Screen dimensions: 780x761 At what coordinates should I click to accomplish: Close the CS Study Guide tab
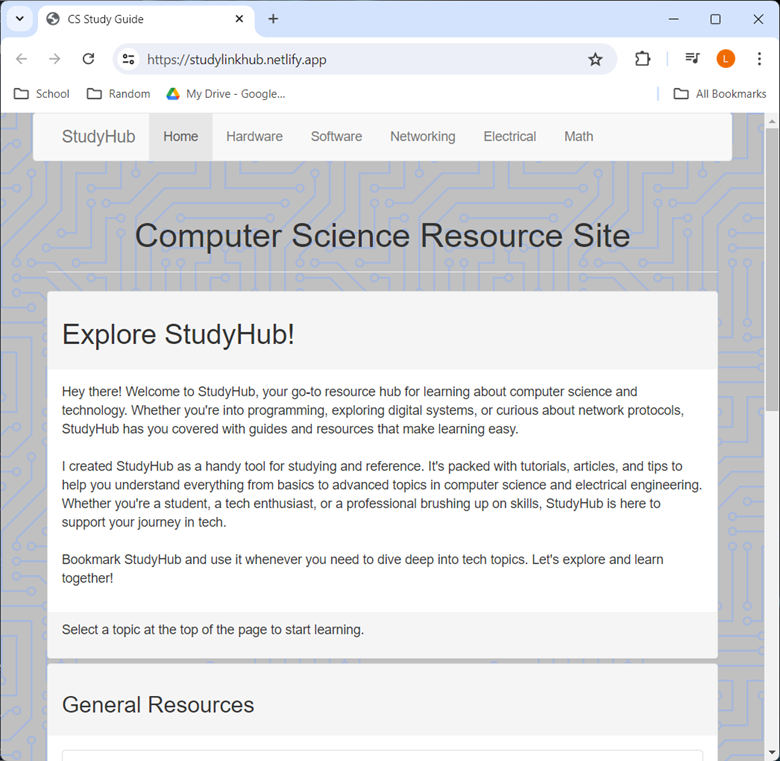click(x=240, y=19)
